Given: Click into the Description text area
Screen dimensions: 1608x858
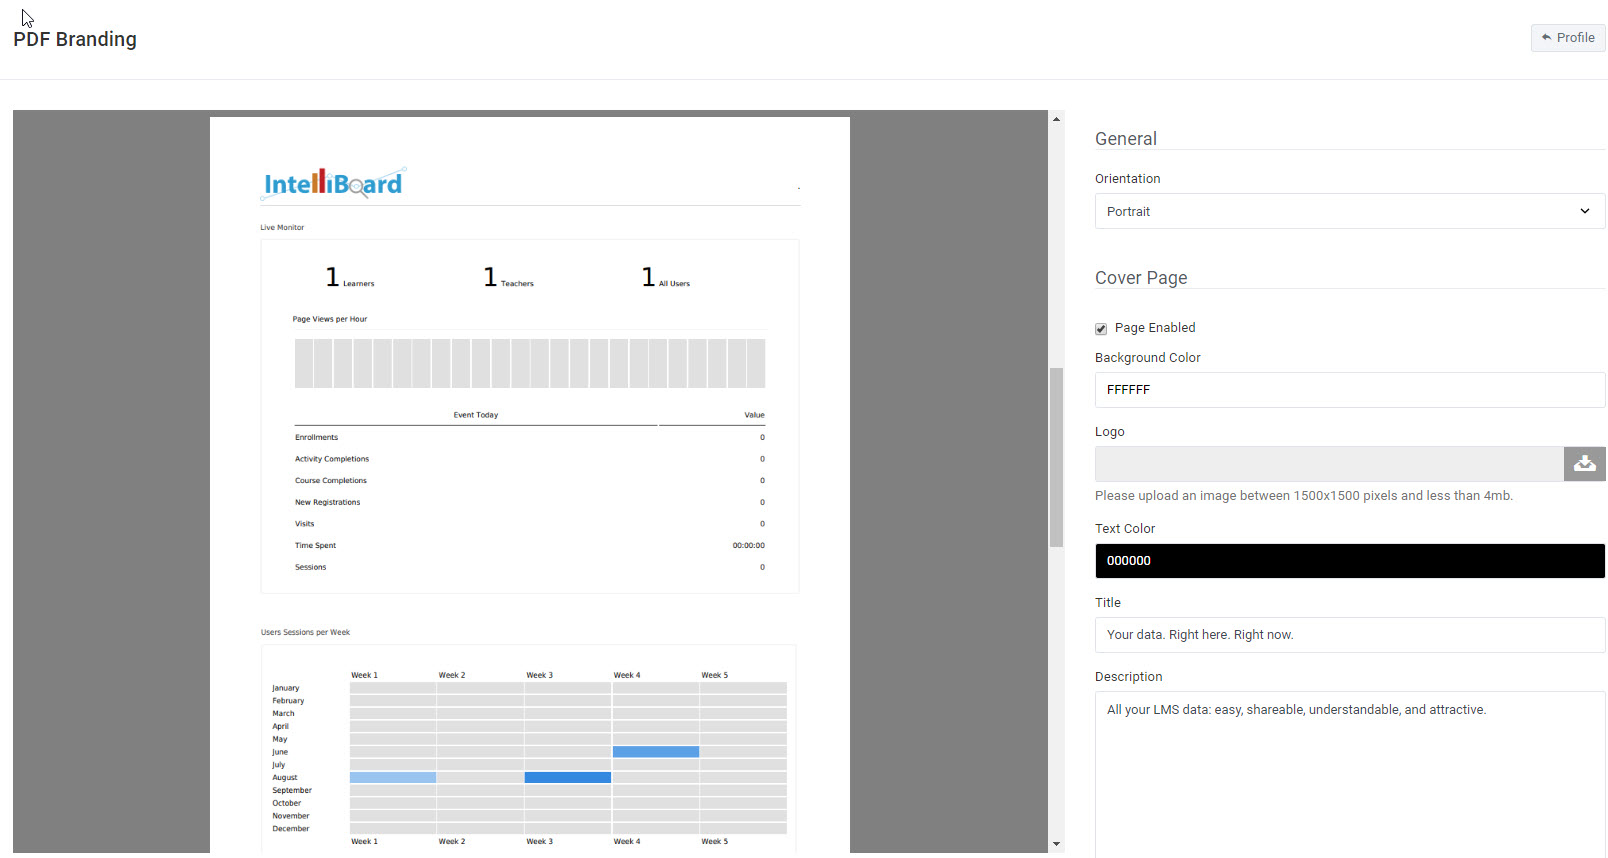Looking at the screenshot, I should pos(1349,770).
